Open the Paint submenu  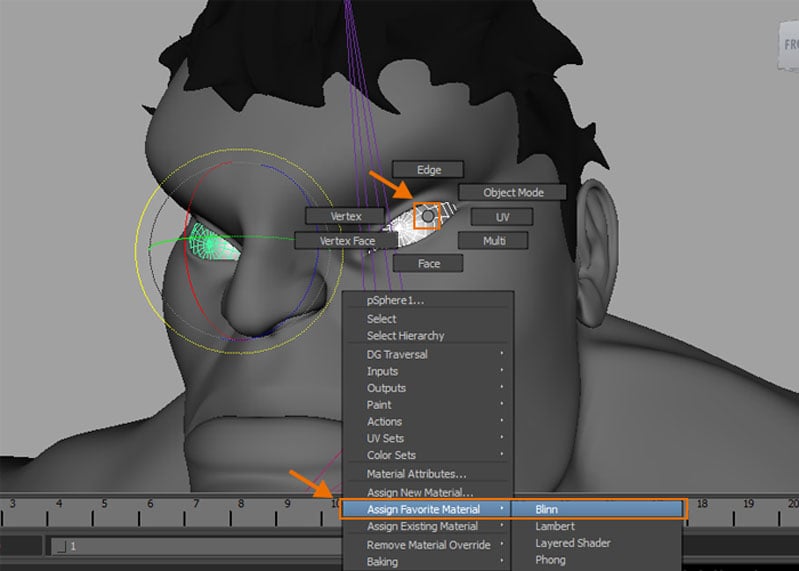(428, 405)
